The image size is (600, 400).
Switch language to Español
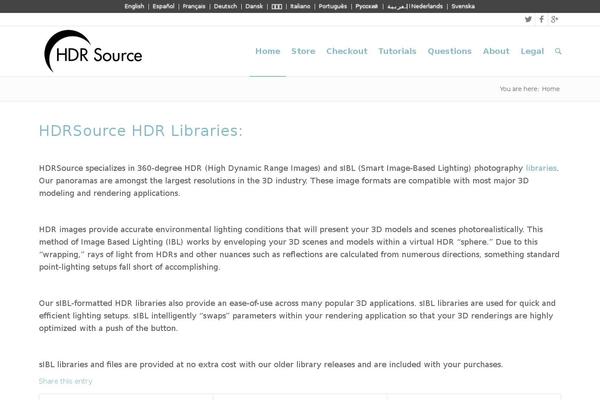(163, 6)
